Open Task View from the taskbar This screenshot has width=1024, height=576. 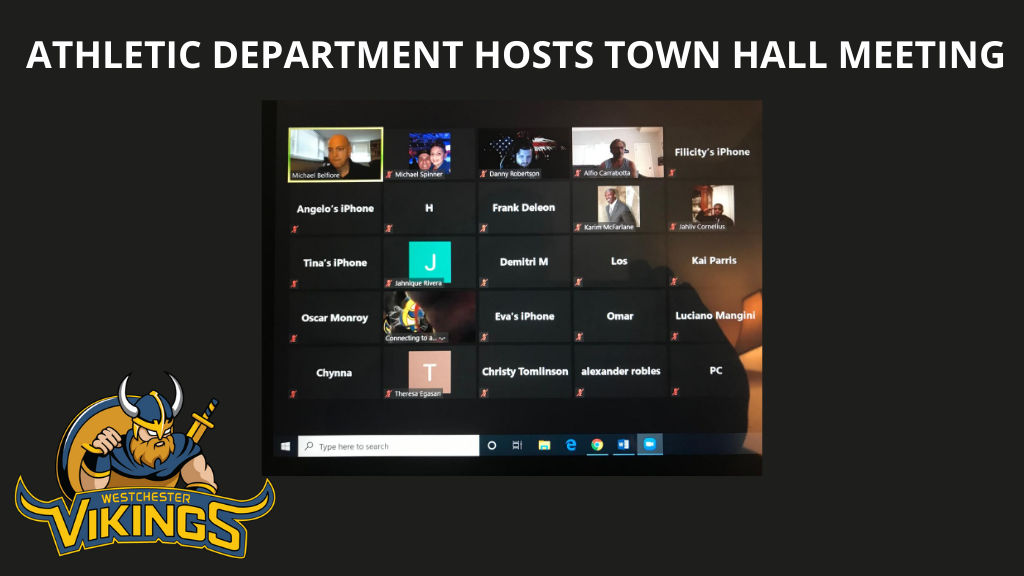(516, 444)
